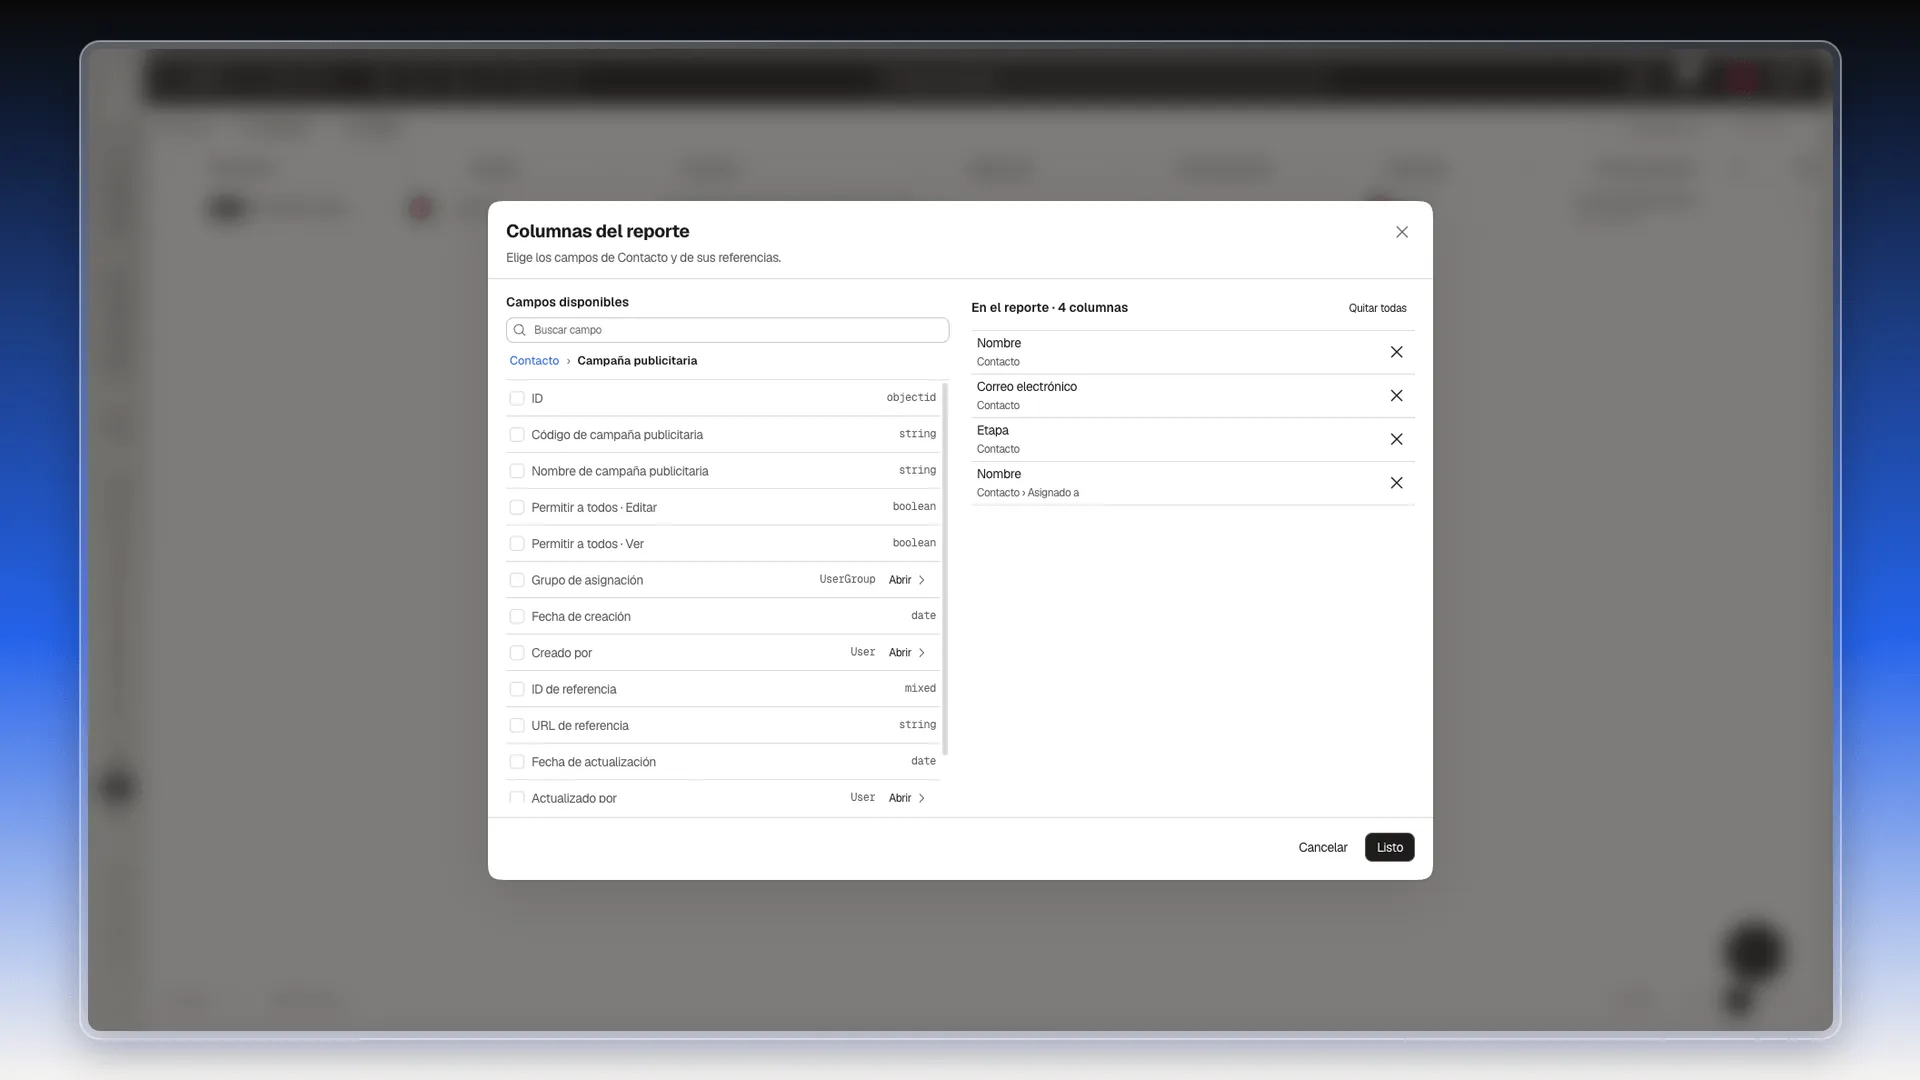This screenshot has width=1920, height=1080.
Task: Remove the Etapa column
Action: pyautogui.click(x=1396, y=439)
